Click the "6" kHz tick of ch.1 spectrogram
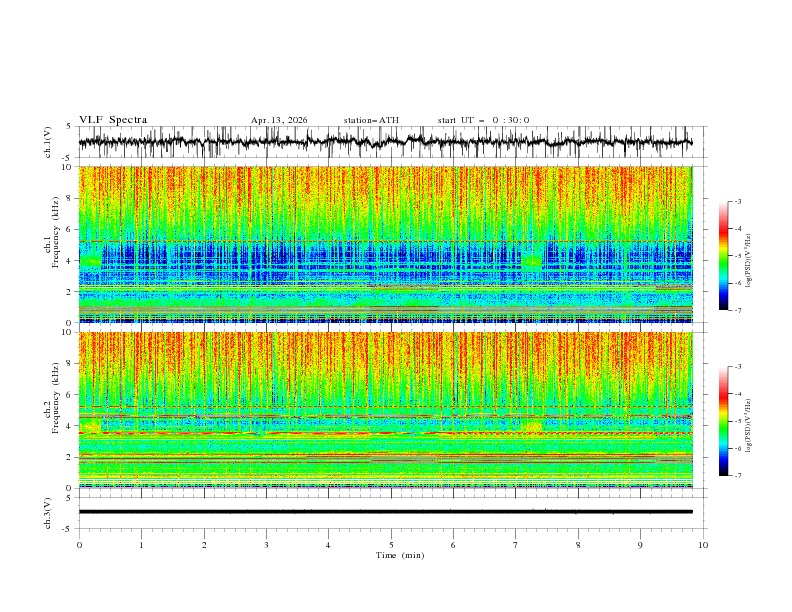The width and height of the screenshot is (792, 612). [x=71, y=229]
